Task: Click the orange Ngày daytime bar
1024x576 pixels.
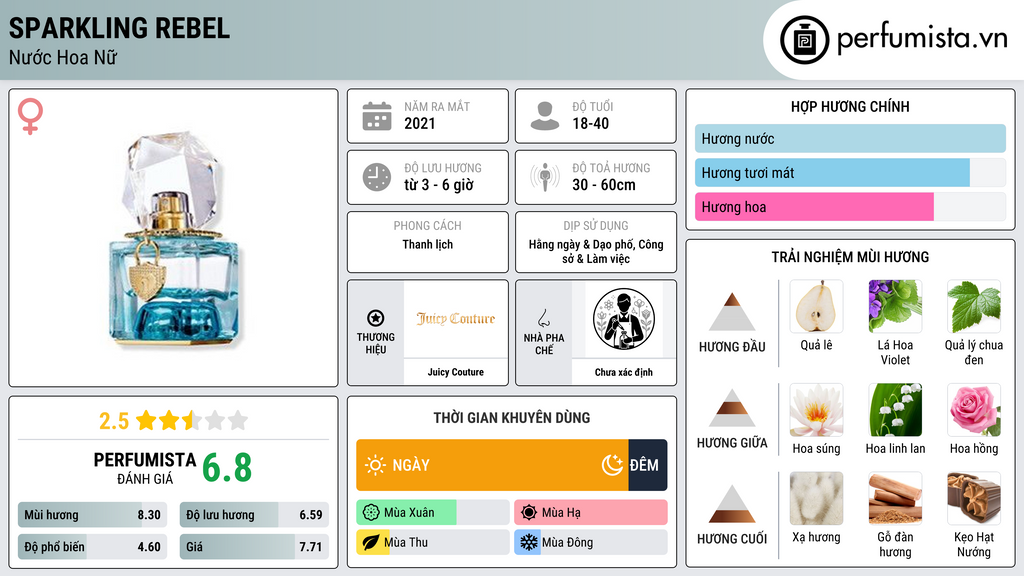Action: (x=492, y=465)
